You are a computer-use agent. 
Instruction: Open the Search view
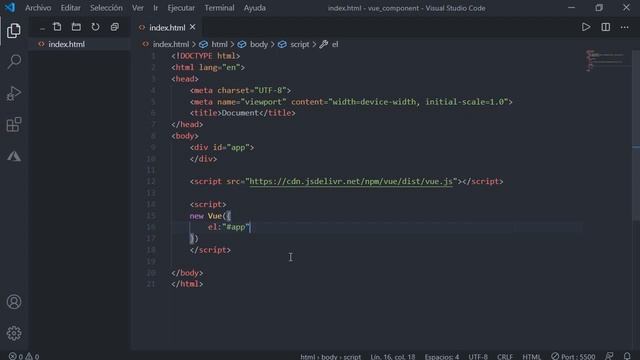pos(13,62)
